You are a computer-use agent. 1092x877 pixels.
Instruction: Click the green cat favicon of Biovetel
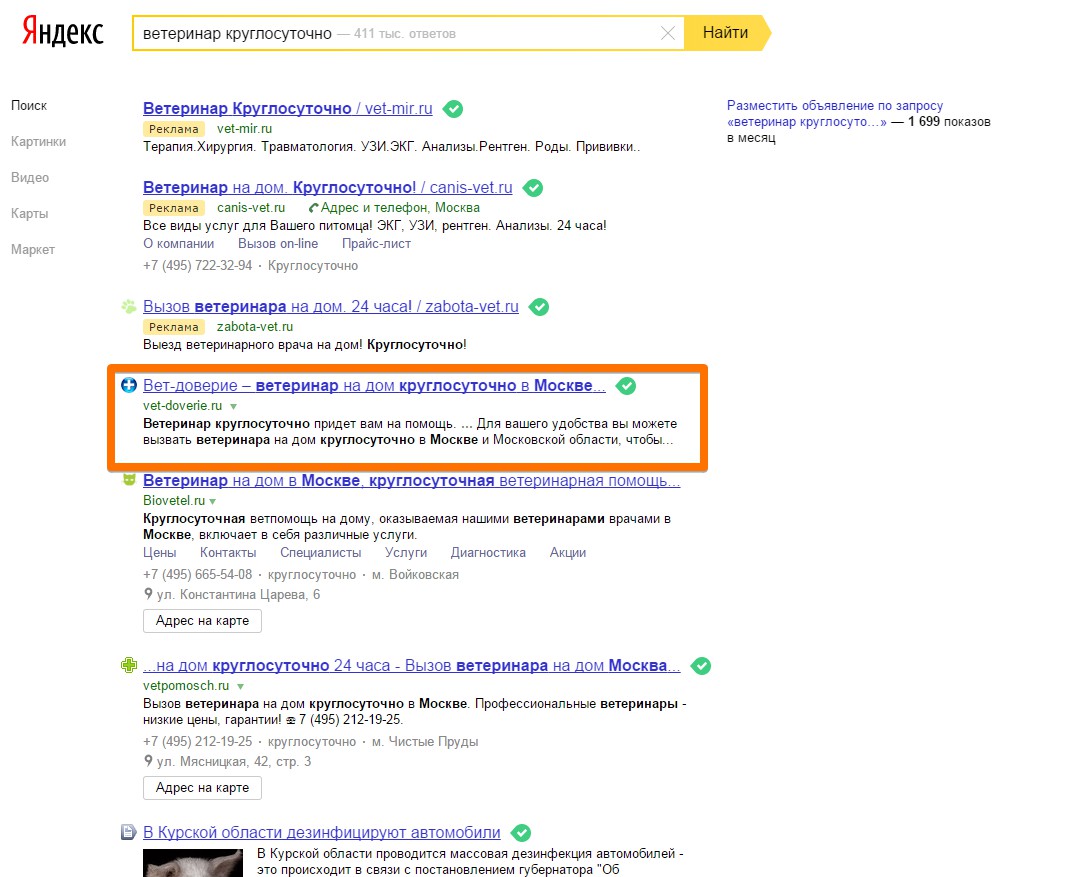click(129, 479)
